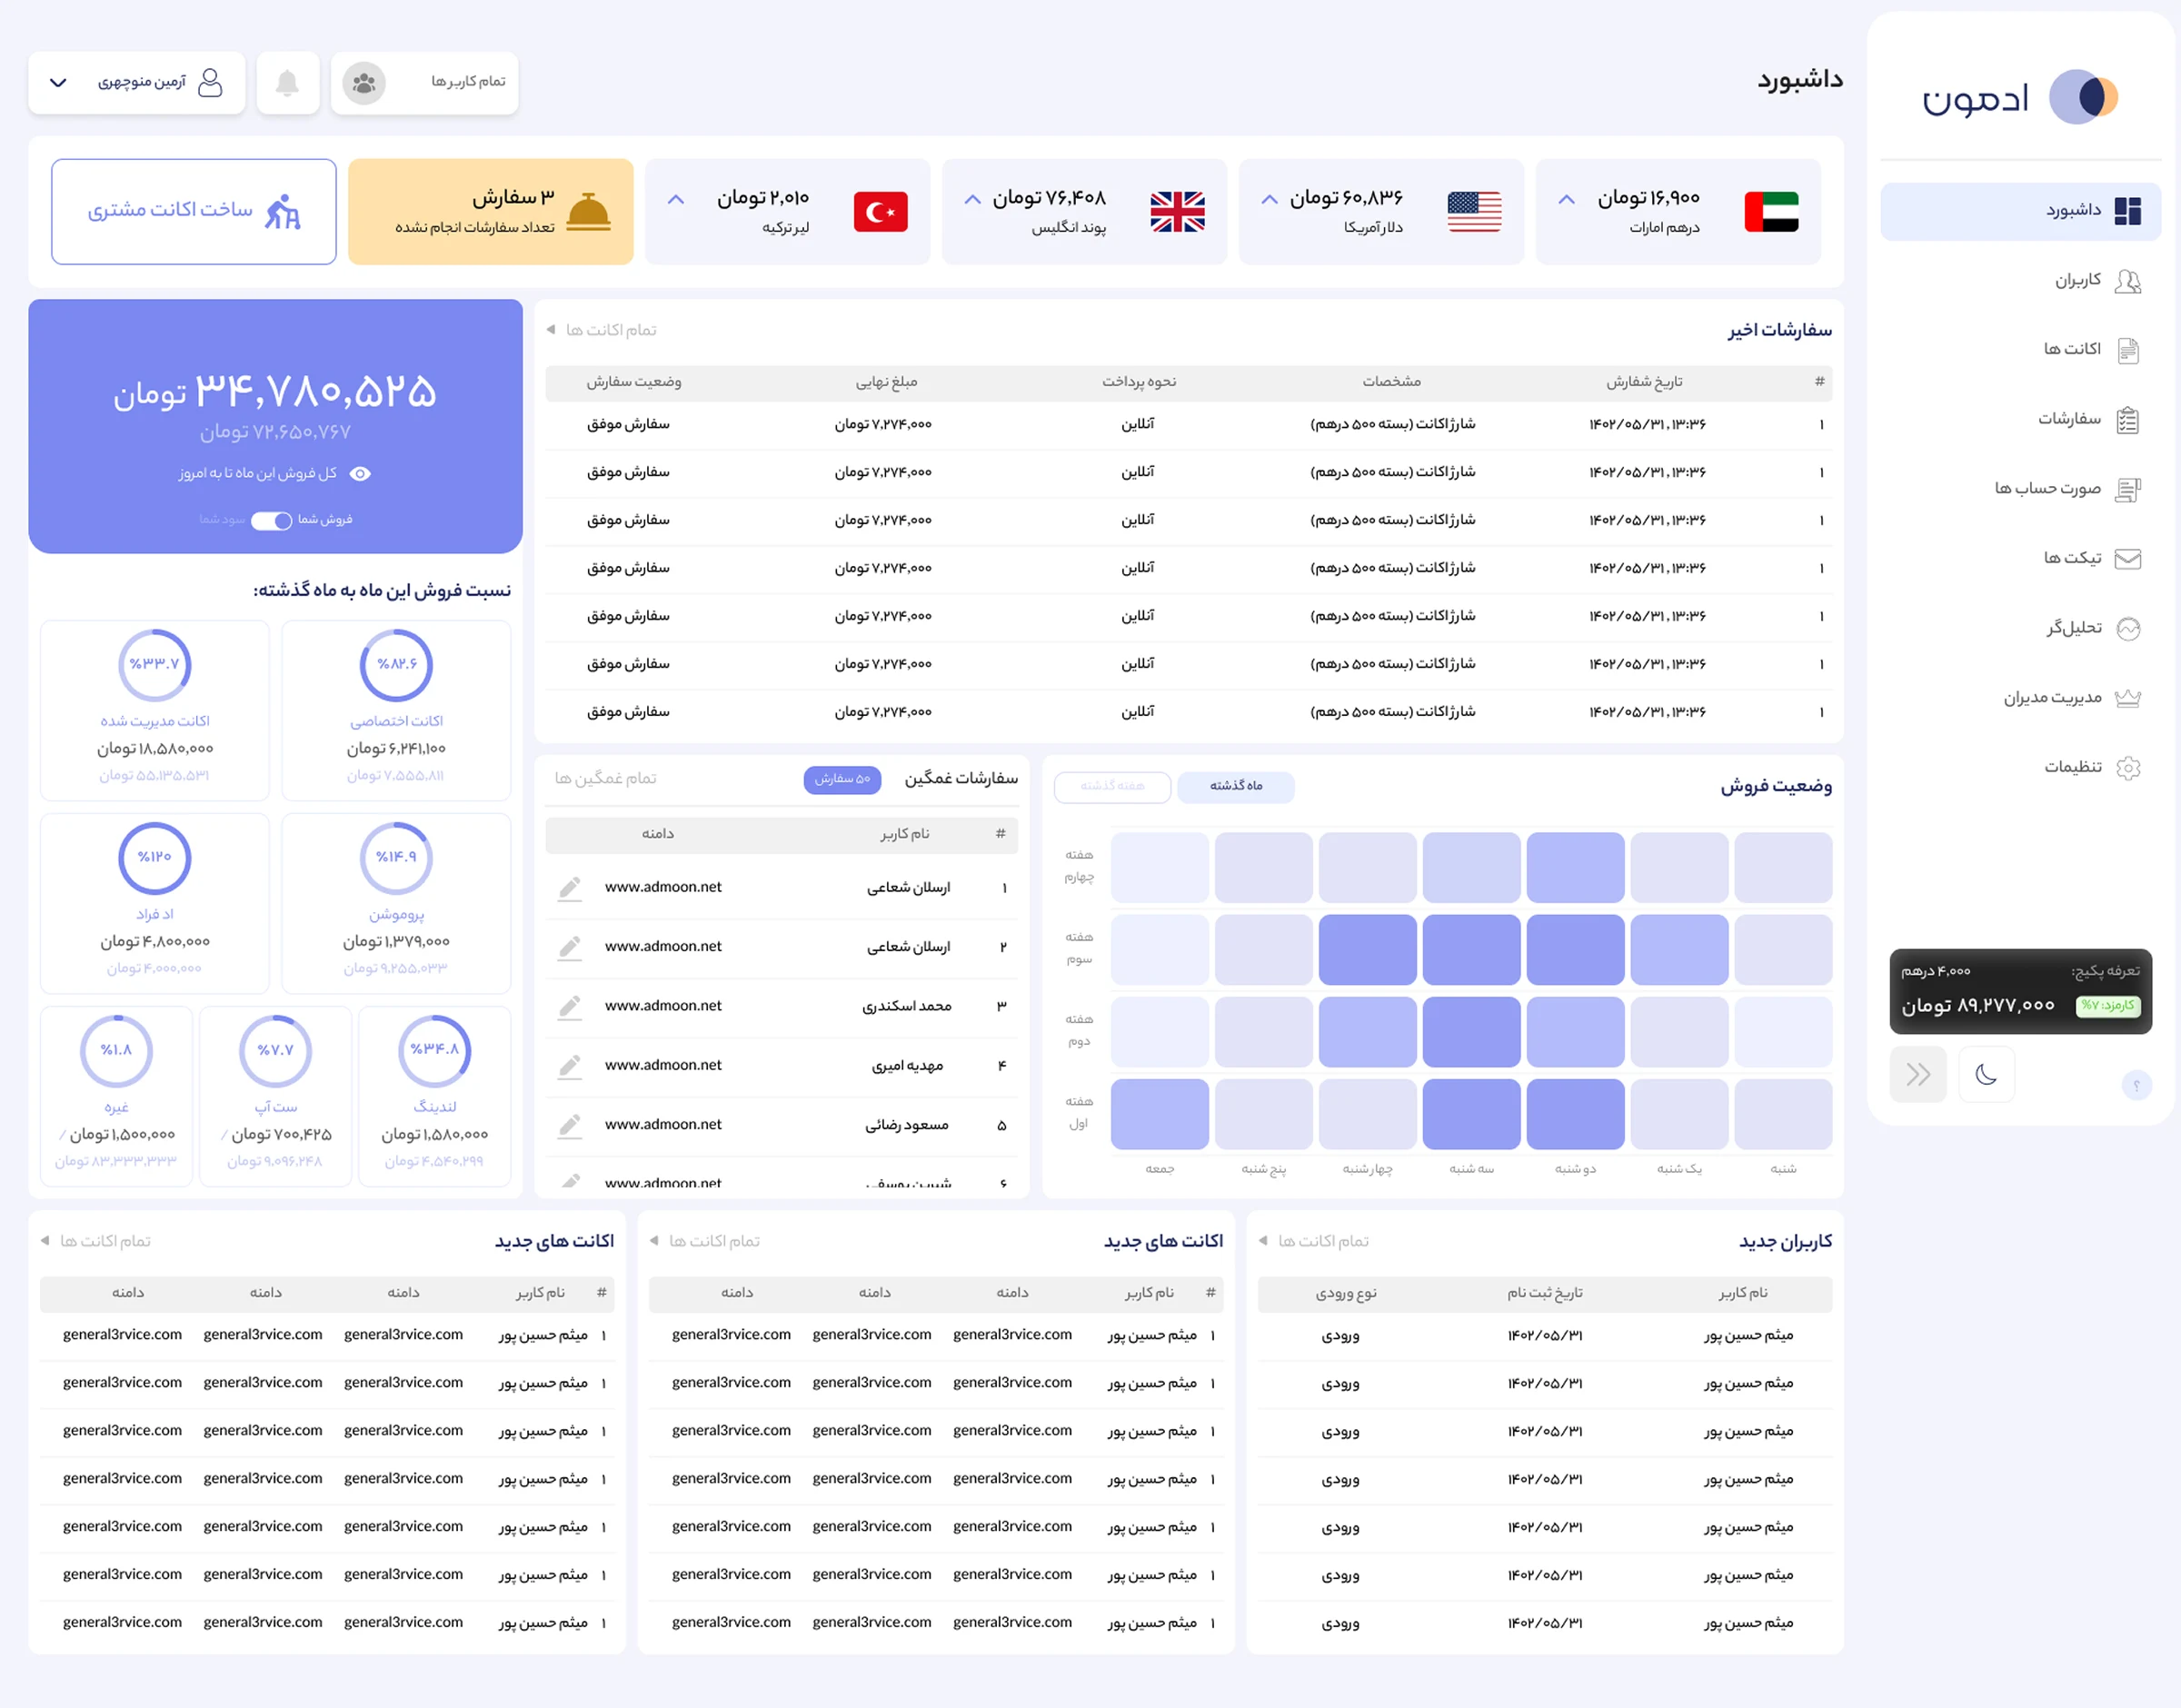This screenshot has width=2181, height=1708.
Task: Open کاربران users in sidebar
Action: 2097,281
